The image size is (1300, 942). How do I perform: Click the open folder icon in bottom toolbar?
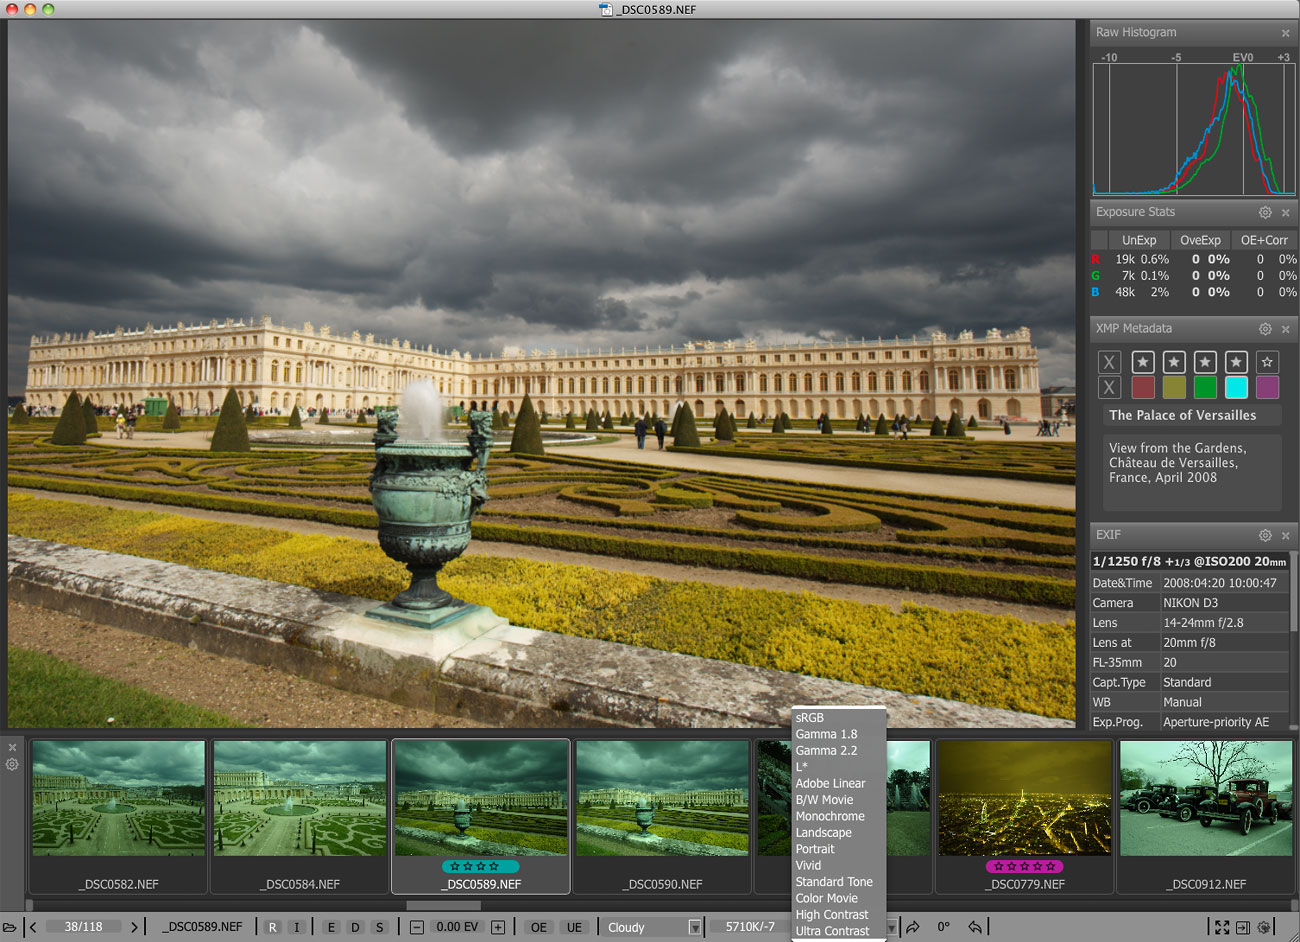tap(10, 927)
